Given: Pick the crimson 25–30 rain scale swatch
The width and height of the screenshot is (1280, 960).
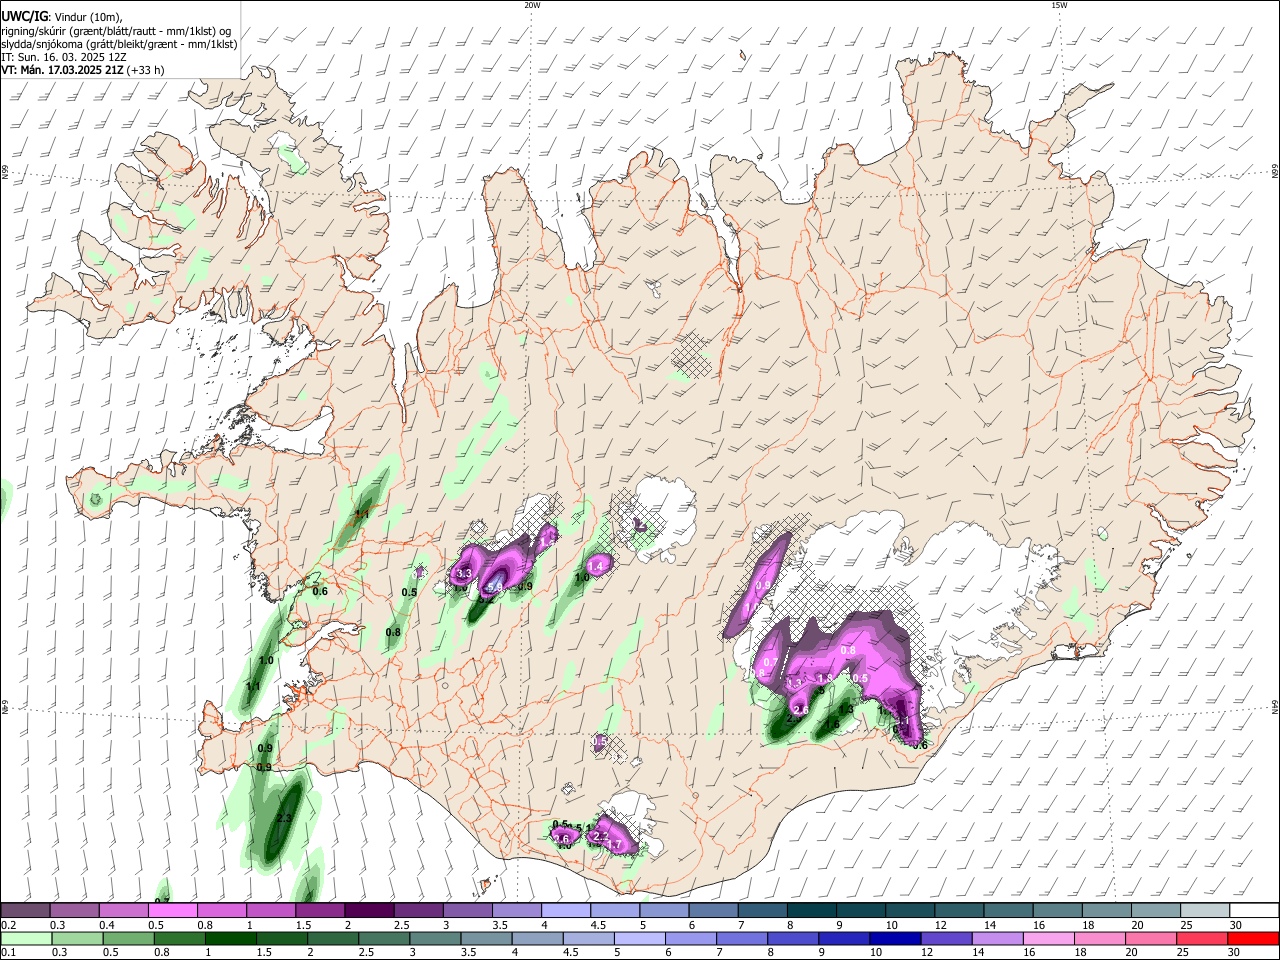Looking at the screenshot, I should click(x=1202, y=938).
